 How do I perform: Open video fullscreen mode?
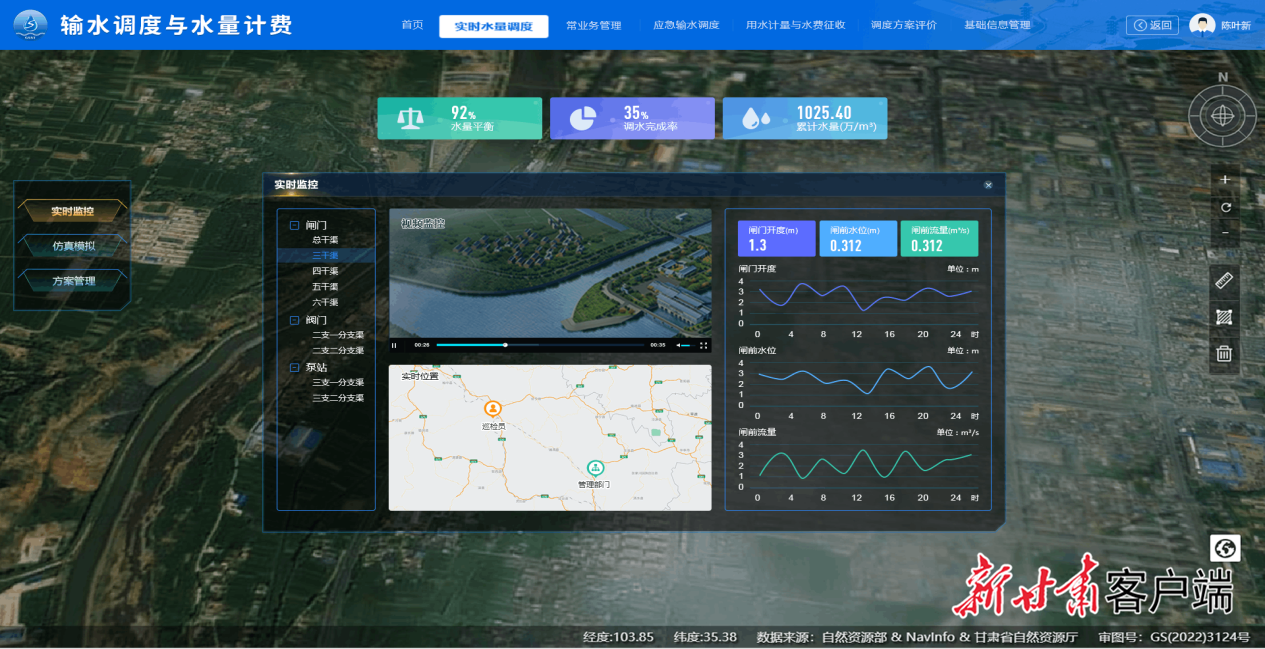click(x=704, y=345)
